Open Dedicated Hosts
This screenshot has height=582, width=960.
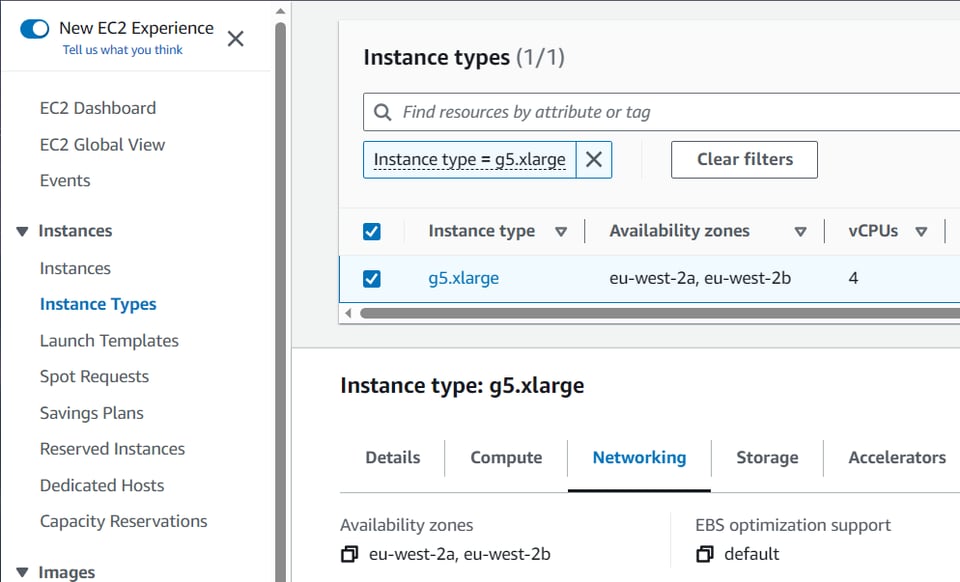point(102,486)
